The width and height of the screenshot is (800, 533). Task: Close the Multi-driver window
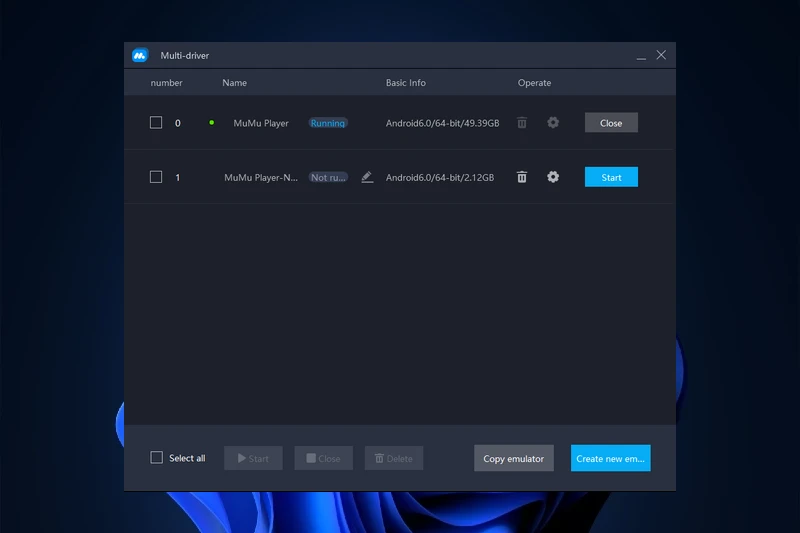(661, 56)
